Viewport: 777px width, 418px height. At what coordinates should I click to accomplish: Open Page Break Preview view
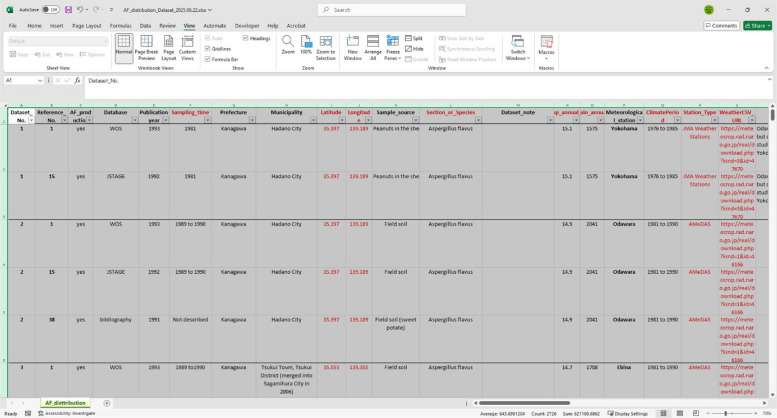pyautogui.click(x=146, y=48)
